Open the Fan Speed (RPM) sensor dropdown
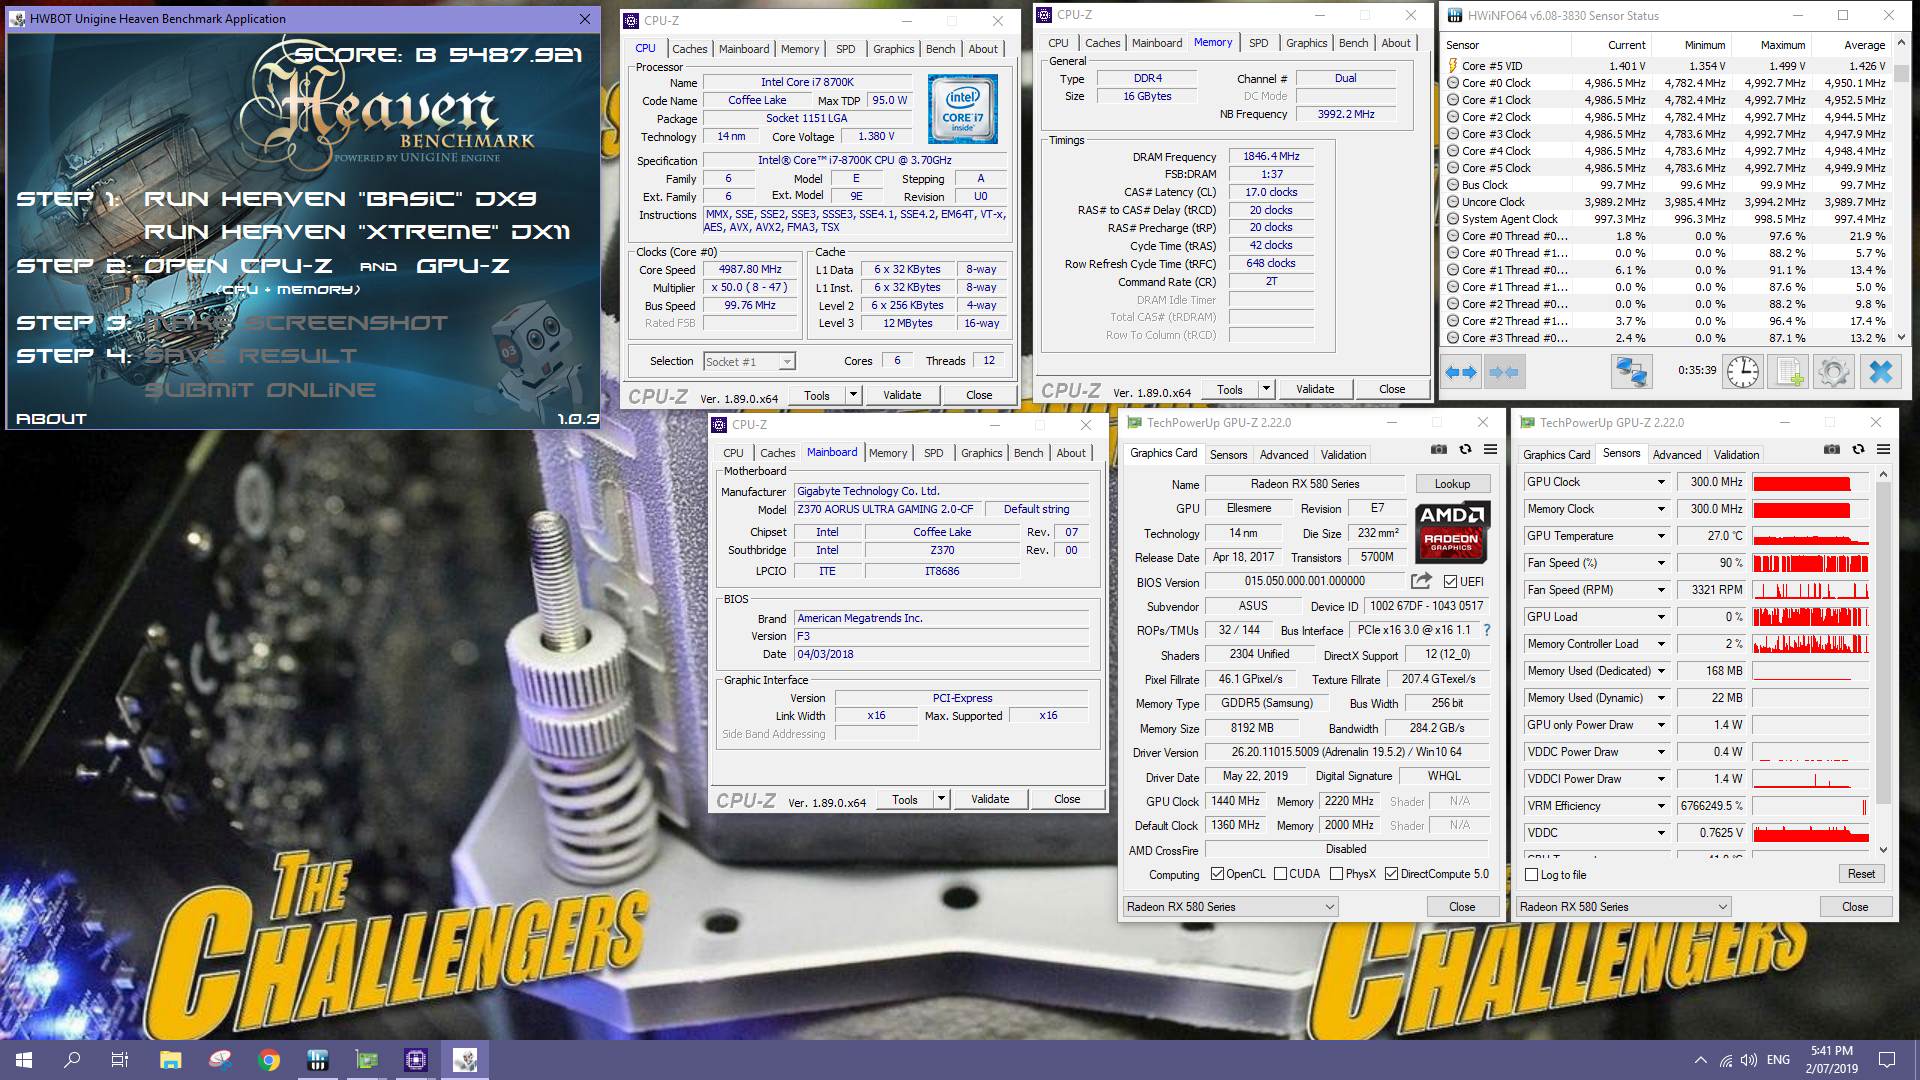The height and width of the screenshot is (1080, 1920). 1661,590
